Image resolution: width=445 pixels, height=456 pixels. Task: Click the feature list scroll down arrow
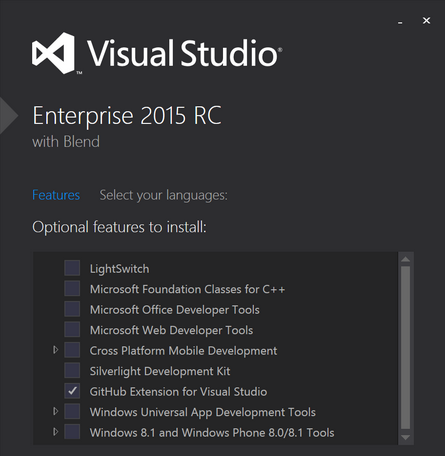click(405, 437)
